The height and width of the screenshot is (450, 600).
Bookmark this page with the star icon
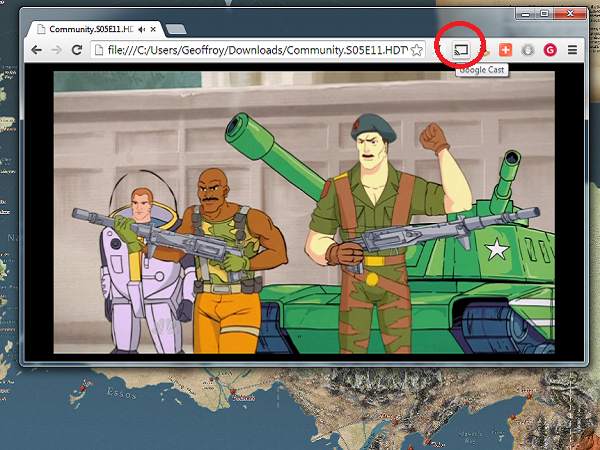pyautogui.click(x=416, y=50)
